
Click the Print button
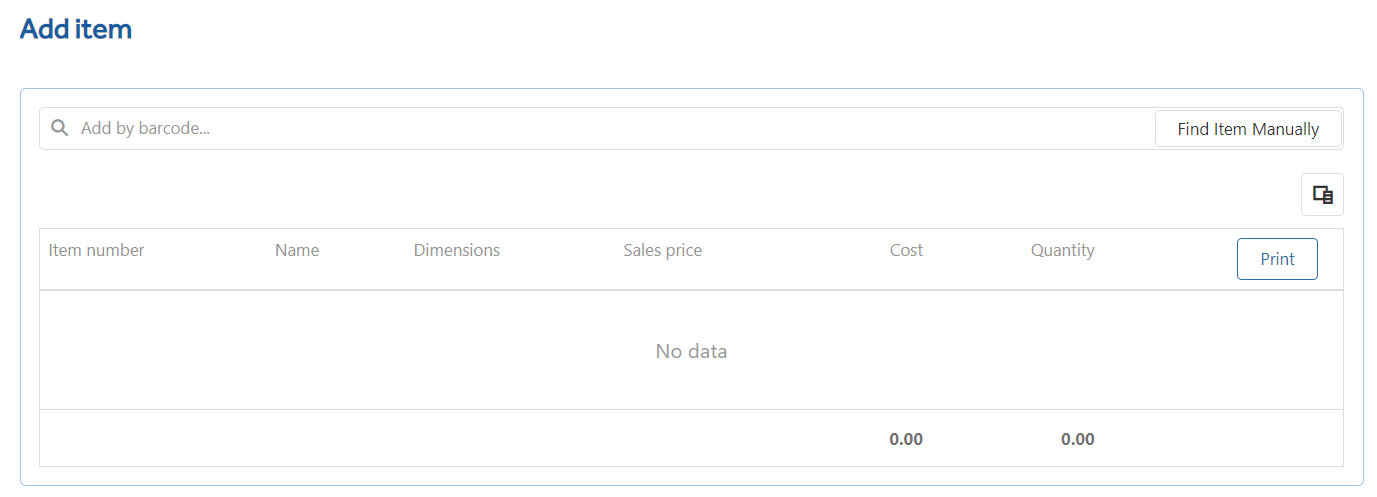pyautogui.click(x=1277, y=259)
